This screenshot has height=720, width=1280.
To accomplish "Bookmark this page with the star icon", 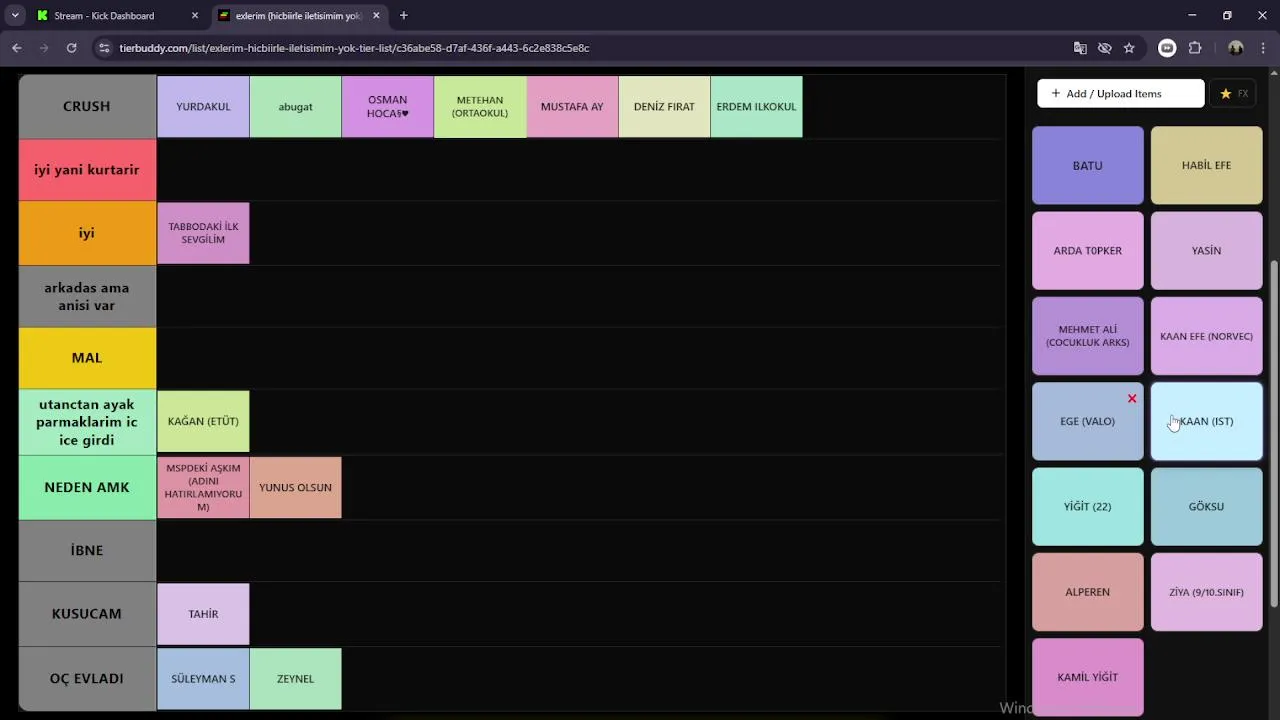I will click(x=1129, y=48).
